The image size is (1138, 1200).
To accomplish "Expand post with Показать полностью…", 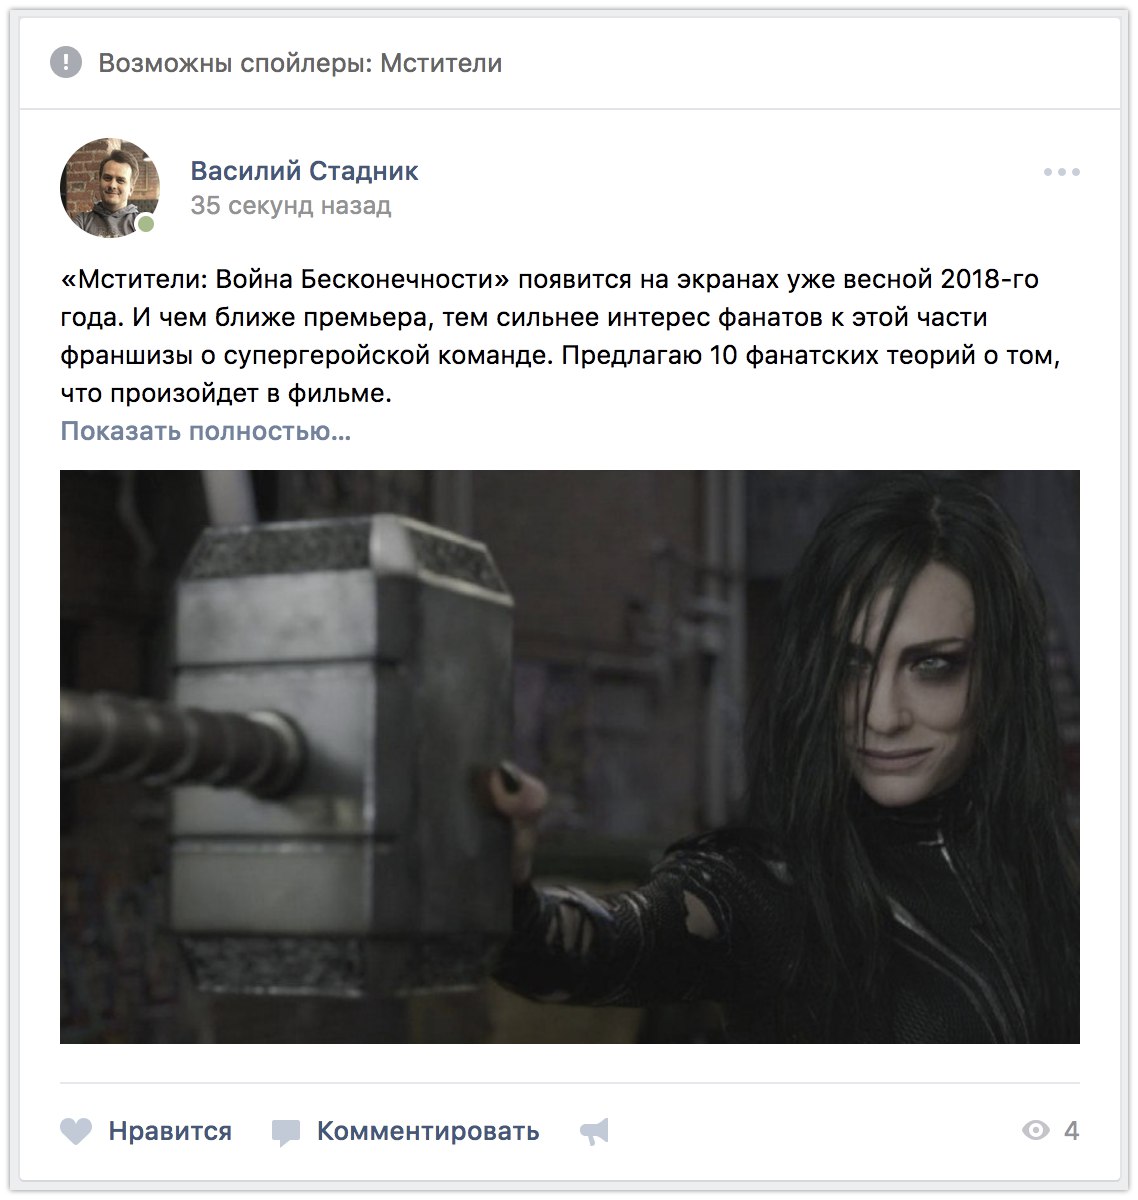I will [206, 431].
